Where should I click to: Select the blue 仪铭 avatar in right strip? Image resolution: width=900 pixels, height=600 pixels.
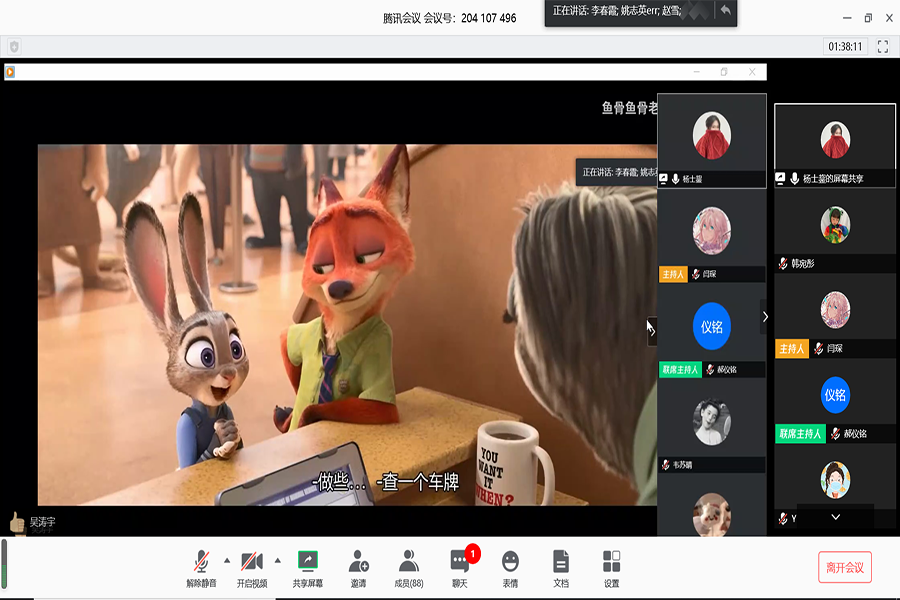(x=835, y=395)
